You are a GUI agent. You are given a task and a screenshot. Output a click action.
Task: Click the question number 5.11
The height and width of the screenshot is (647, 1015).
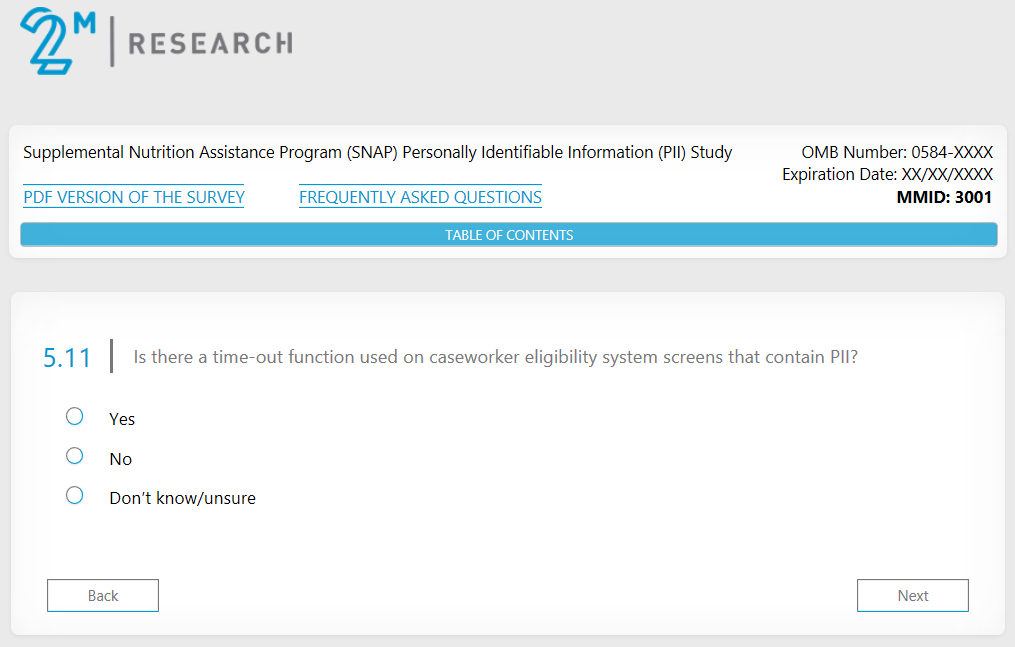point(67,358)
